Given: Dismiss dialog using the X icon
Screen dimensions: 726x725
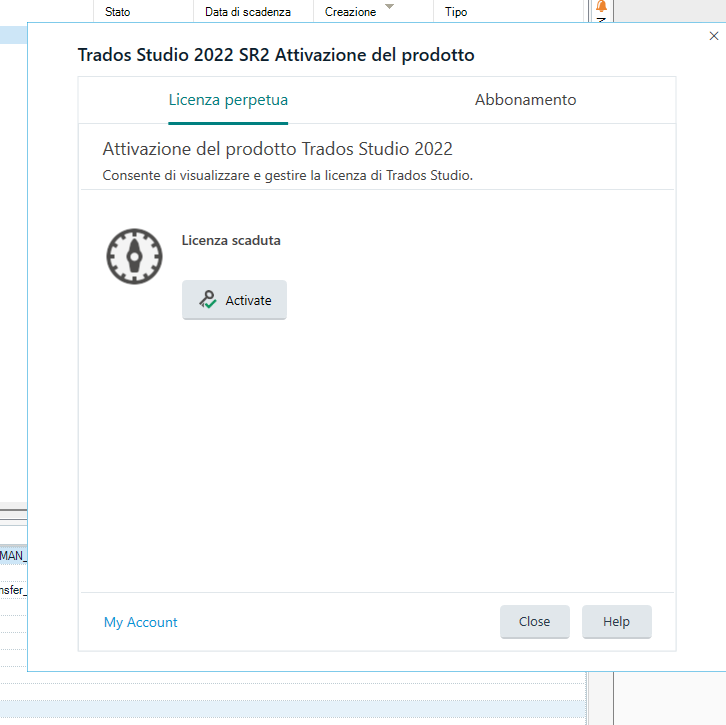Looking at the screenshot, I should click(x=713, y=36).
